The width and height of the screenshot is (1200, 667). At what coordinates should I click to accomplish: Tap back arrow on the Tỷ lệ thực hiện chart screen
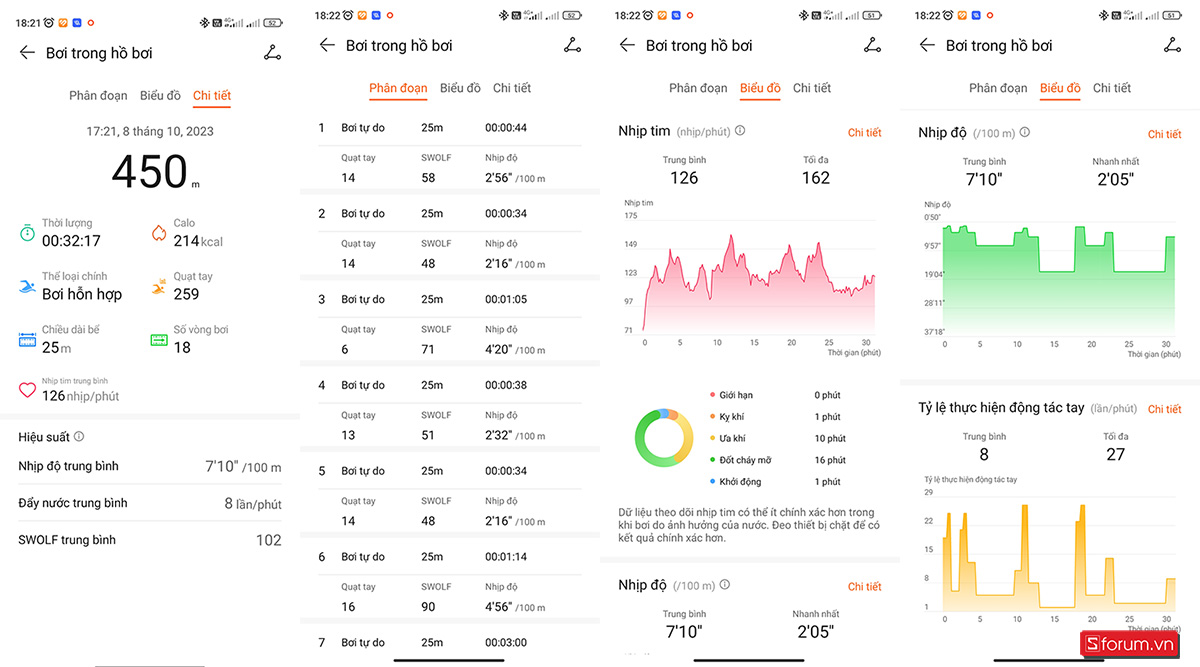(x=927, y=45)
